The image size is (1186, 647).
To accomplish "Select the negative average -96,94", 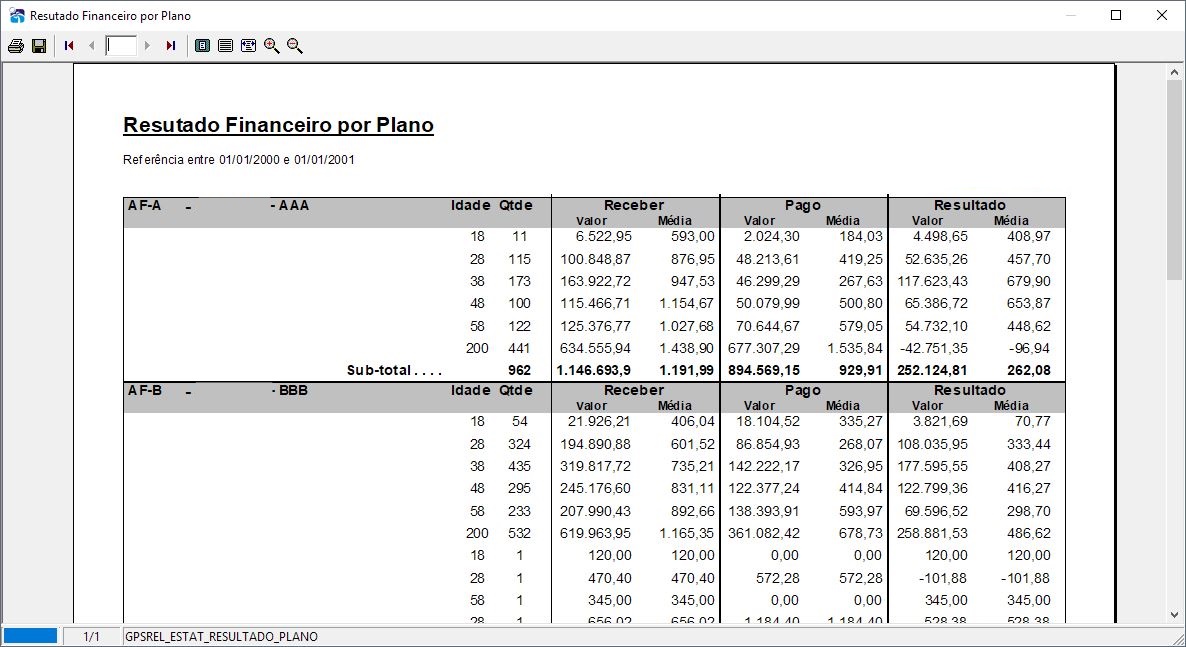I will [1029, 349].
